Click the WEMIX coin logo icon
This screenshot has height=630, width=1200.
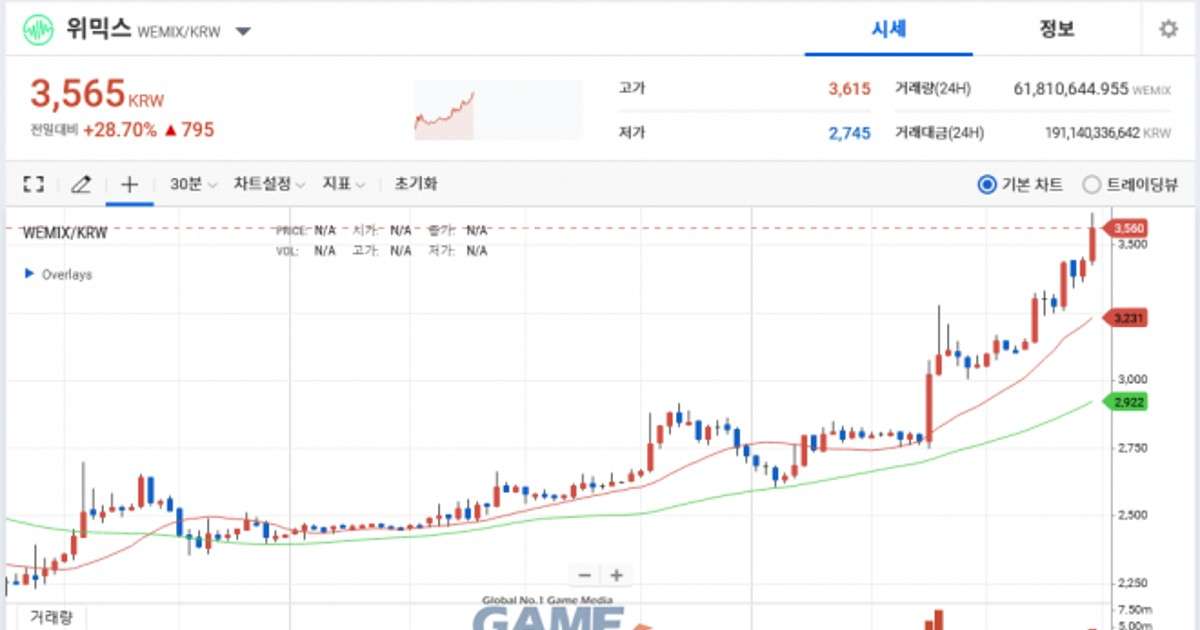(x=39, y=30)
